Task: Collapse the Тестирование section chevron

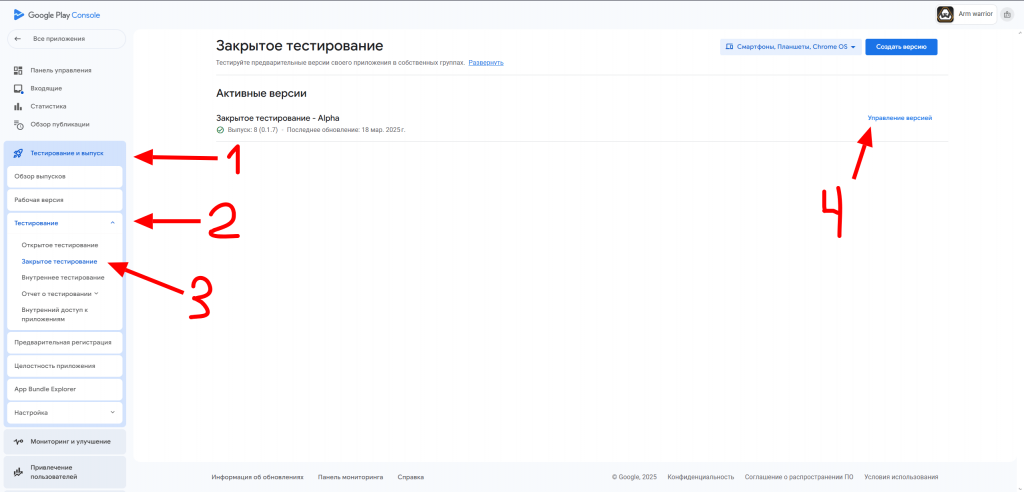Action: coord(112,223)
